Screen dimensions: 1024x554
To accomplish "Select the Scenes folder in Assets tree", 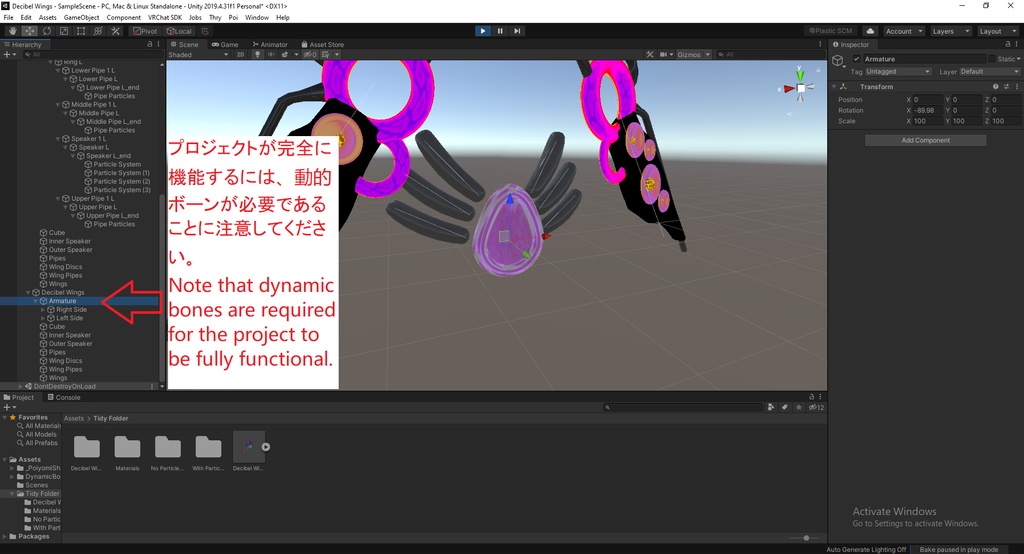I will [37, 485].
